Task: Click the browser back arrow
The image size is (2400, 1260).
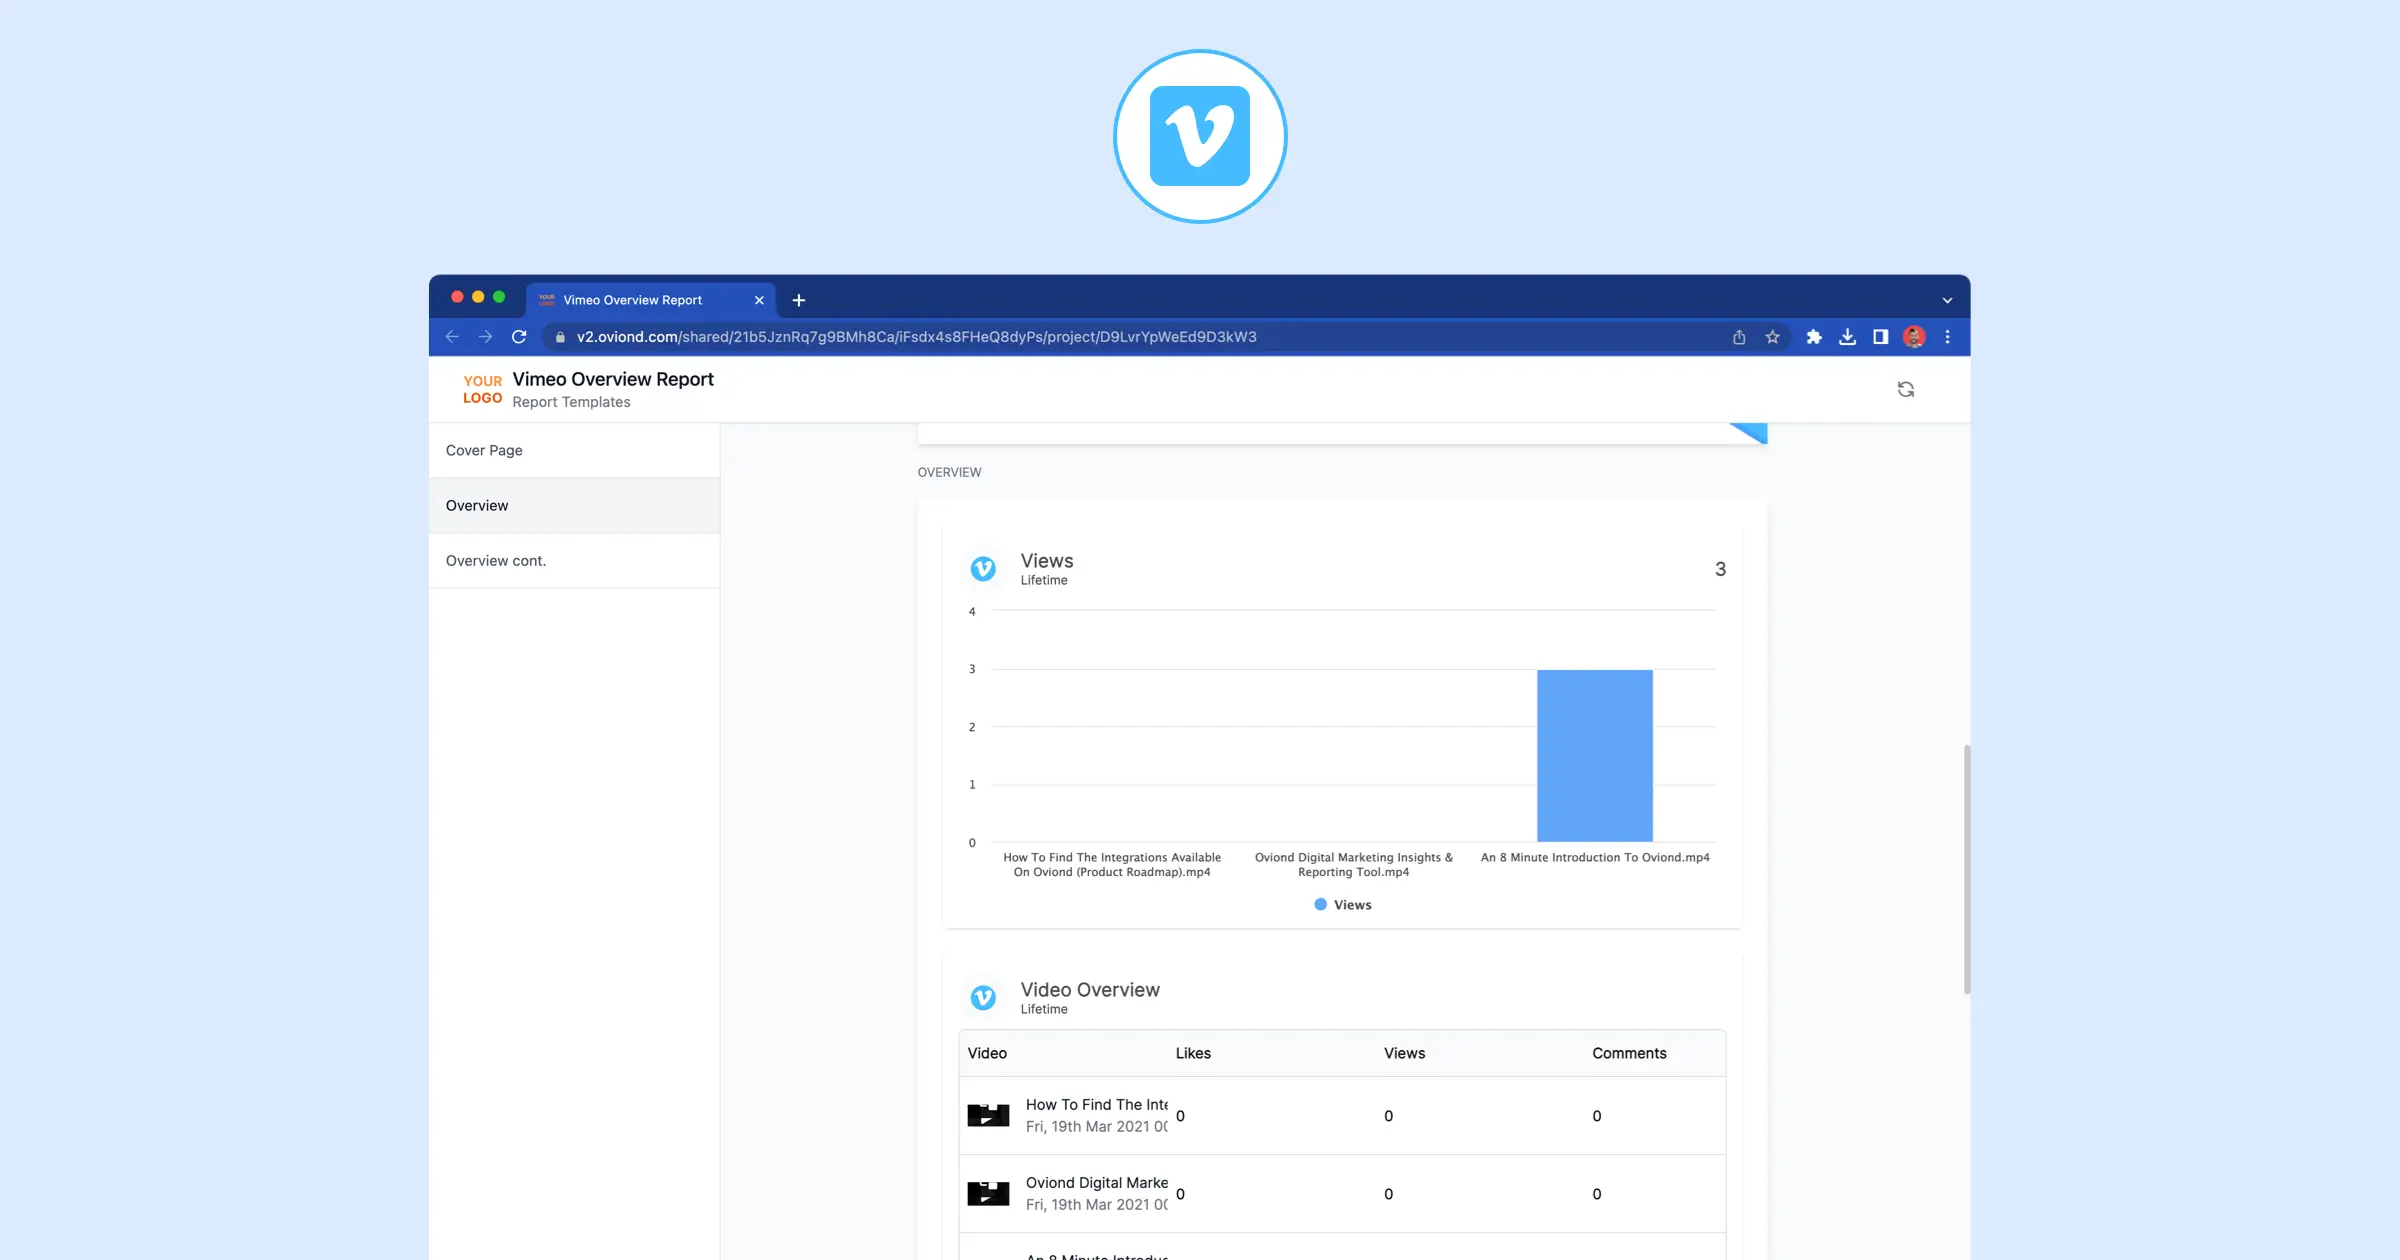Action: [452, 337]
